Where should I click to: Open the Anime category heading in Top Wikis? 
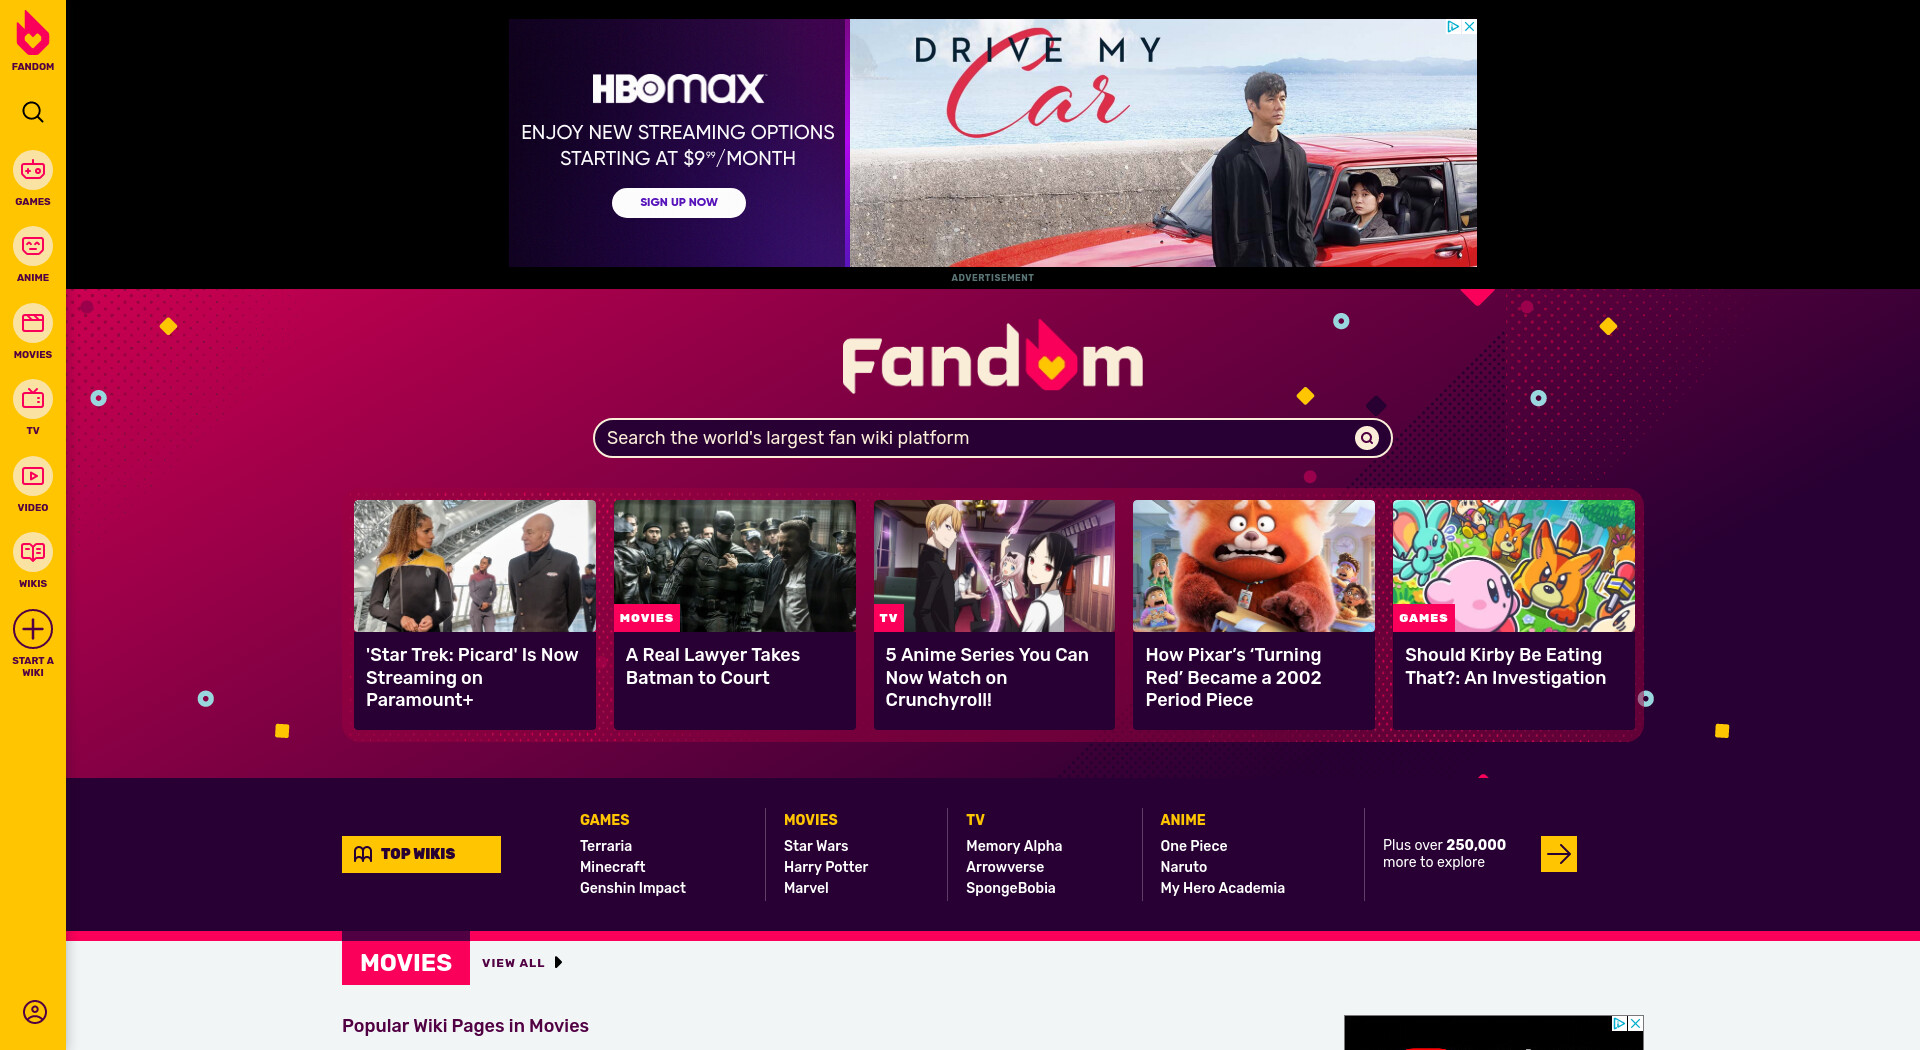point(1182,820)
